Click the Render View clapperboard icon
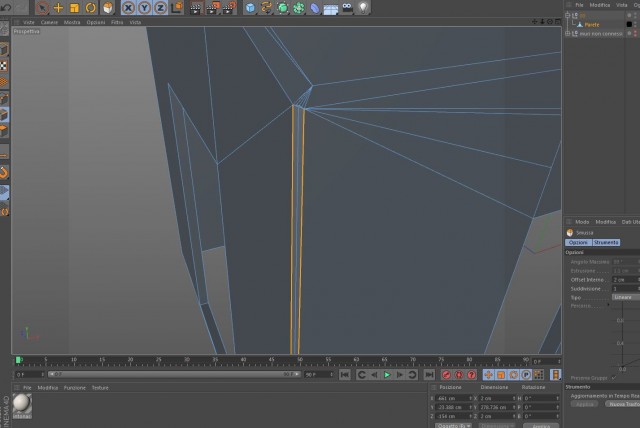 [x=196, y=7]
